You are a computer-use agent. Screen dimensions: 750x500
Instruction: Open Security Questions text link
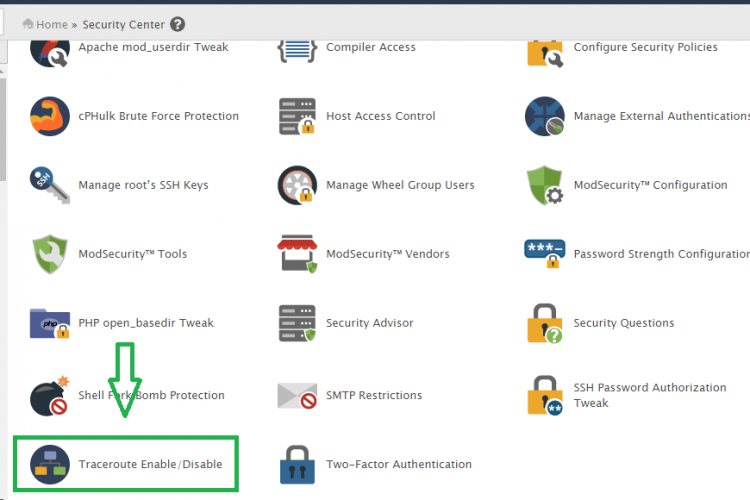[x=624, y=323]
